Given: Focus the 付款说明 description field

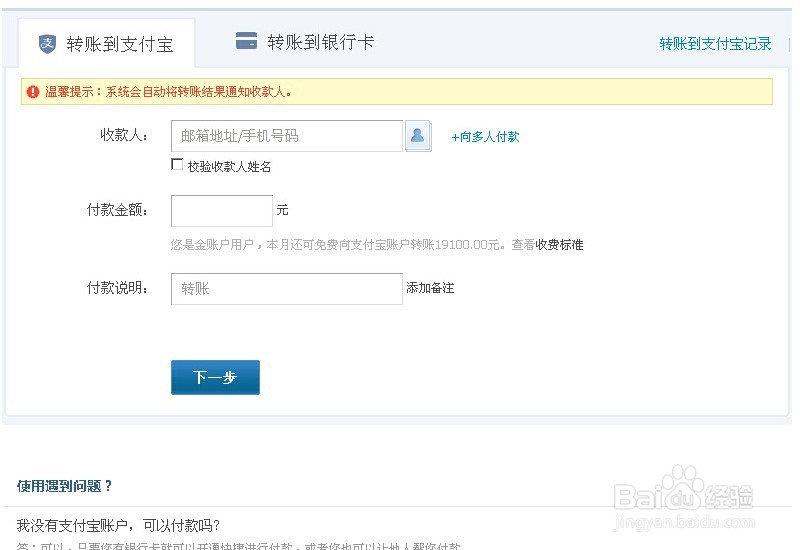Looking at the screenshot, I should 287,289.
